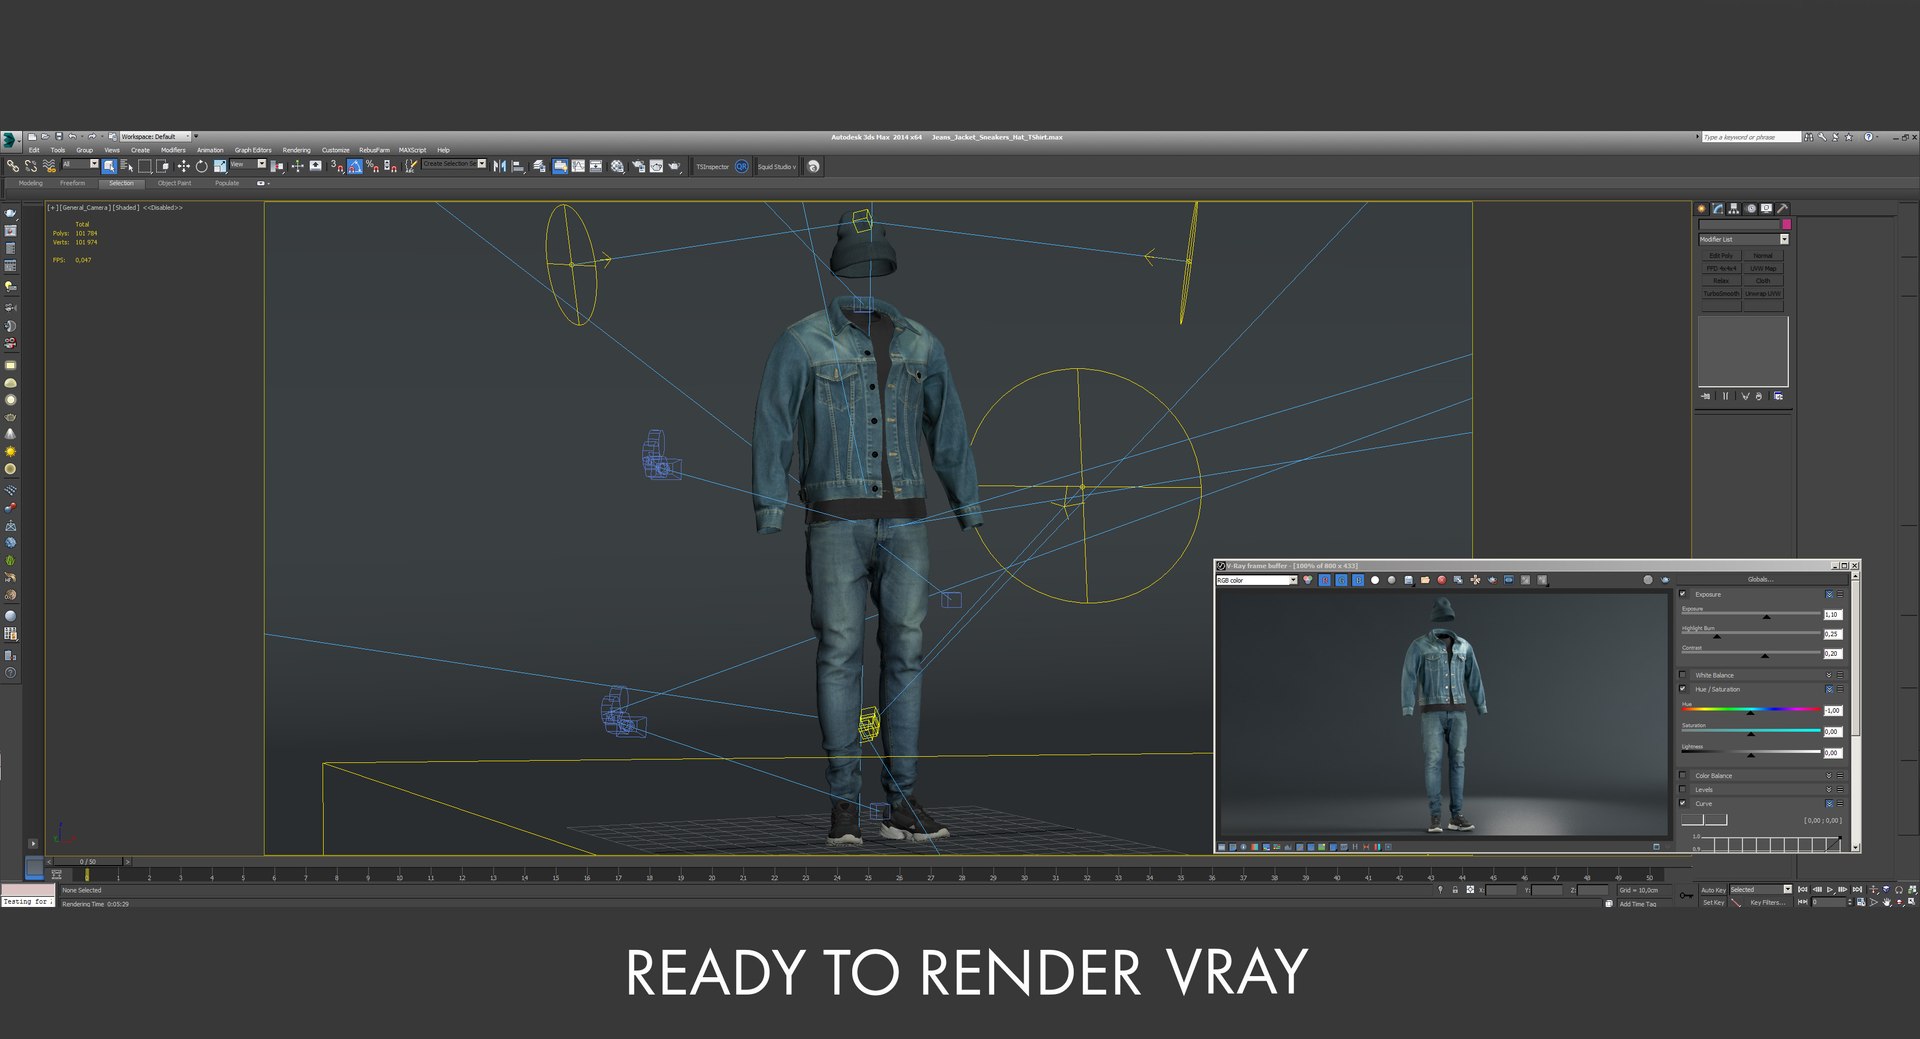
Task: Switch to the Object Paint ribbon tab
Action: click(174, 183)
